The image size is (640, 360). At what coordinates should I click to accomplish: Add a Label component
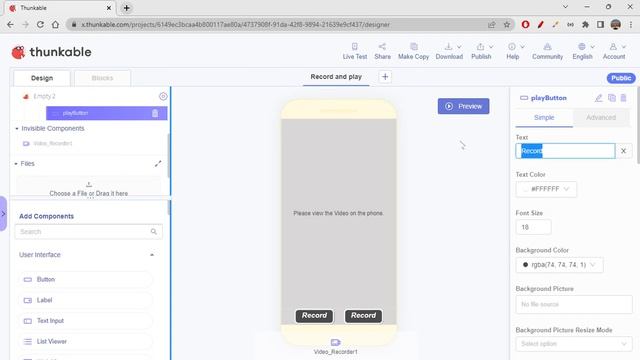coord(85,300)
